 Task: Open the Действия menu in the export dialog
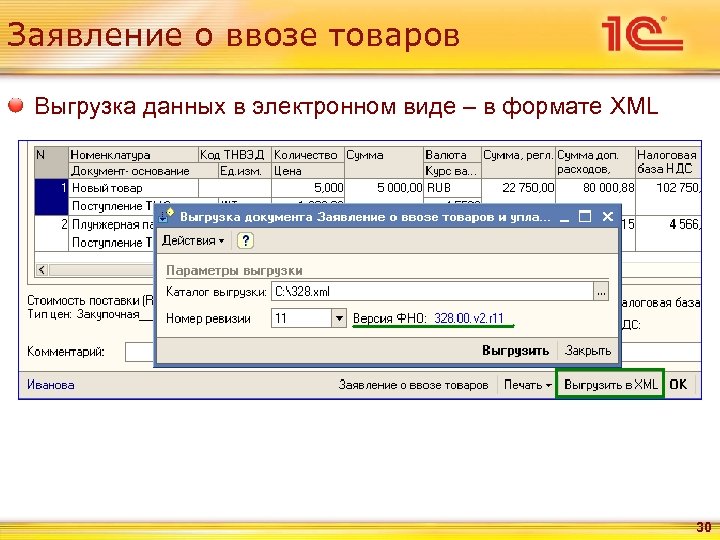point(193,241)
